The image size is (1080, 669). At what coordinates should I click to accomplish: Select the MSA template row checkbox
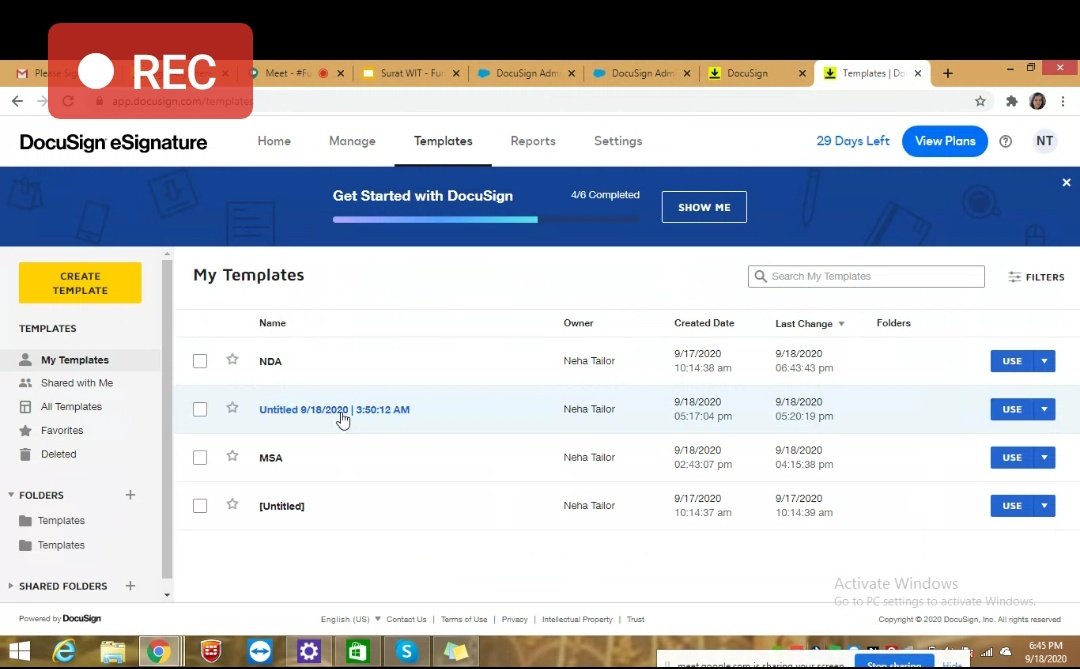pos(200,457)
